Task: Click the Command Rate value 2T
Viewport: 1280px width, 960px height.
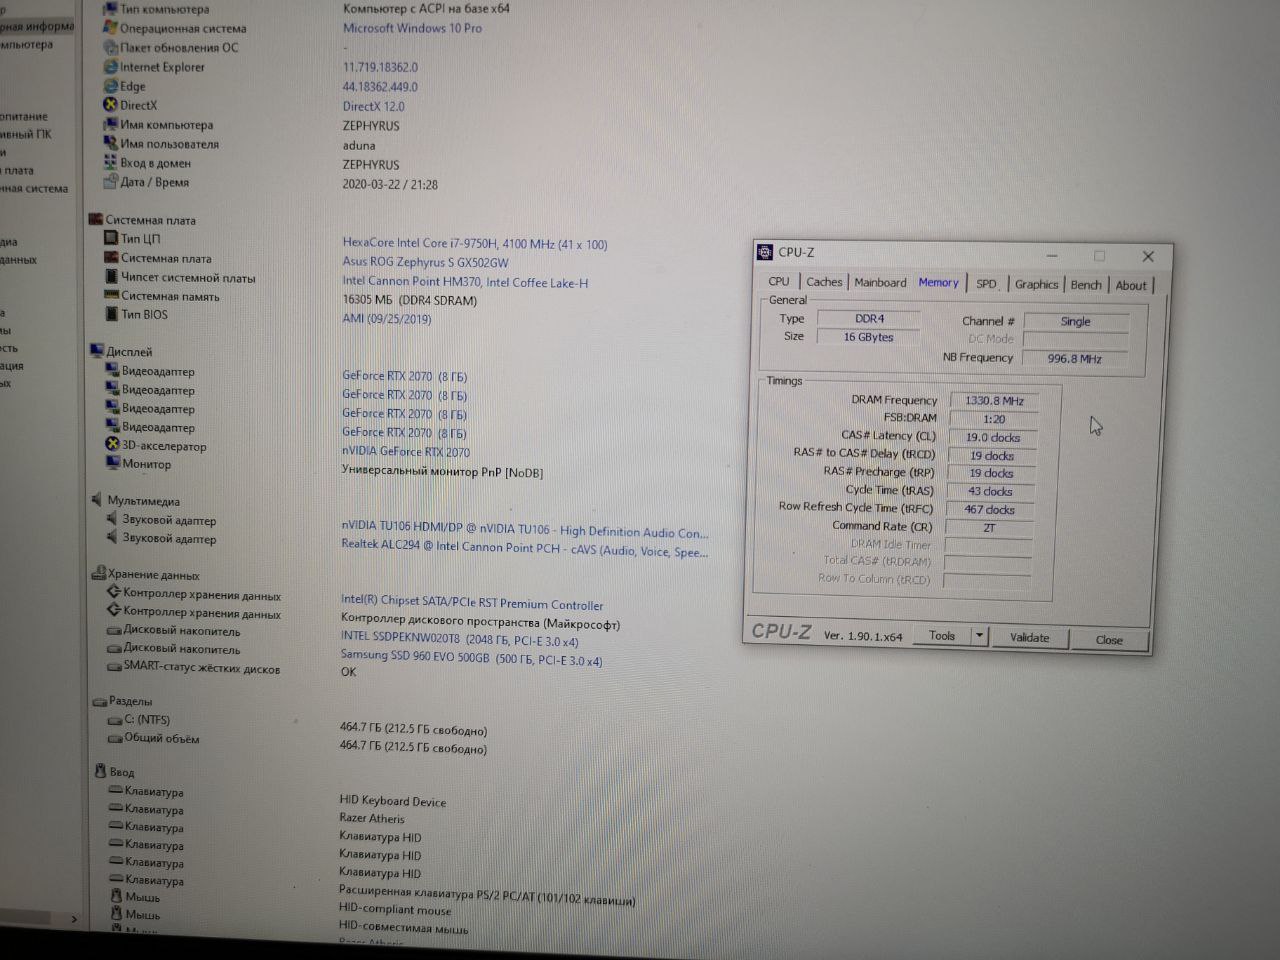Action: click(989, 527)
